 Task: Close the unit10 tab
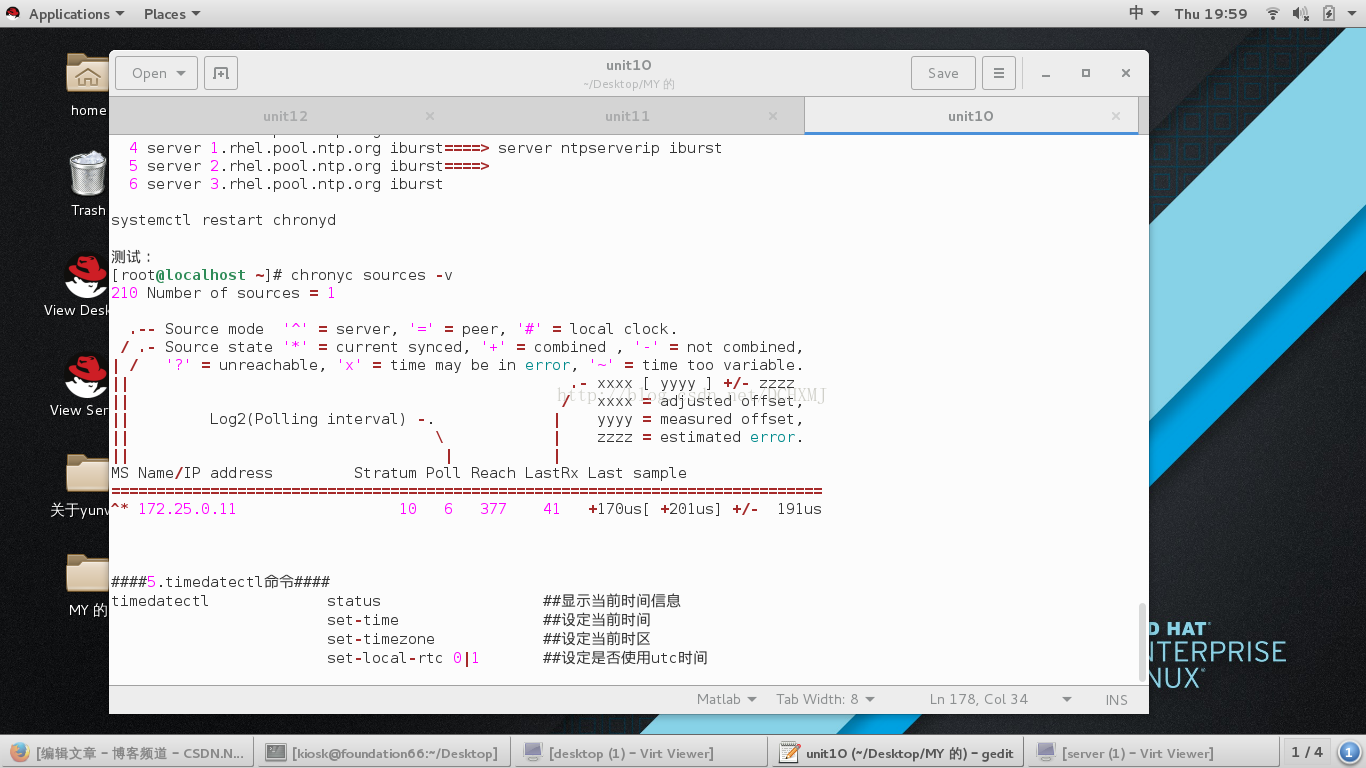pyautogui.click(x=1117, y=116)
